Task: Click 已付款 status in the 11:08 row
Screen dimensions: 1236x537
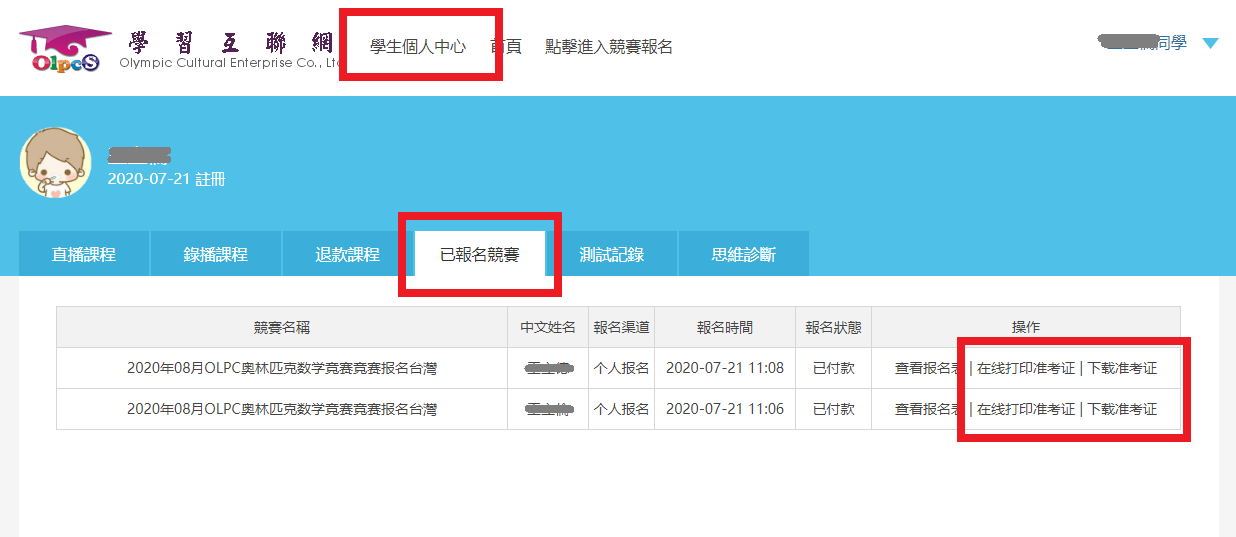Action: pos(833,368)
